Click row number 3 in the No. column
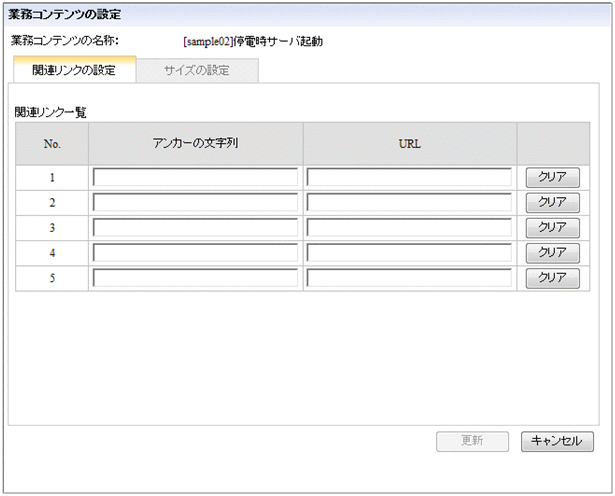The image size is (615, 496). pos(52,228)
